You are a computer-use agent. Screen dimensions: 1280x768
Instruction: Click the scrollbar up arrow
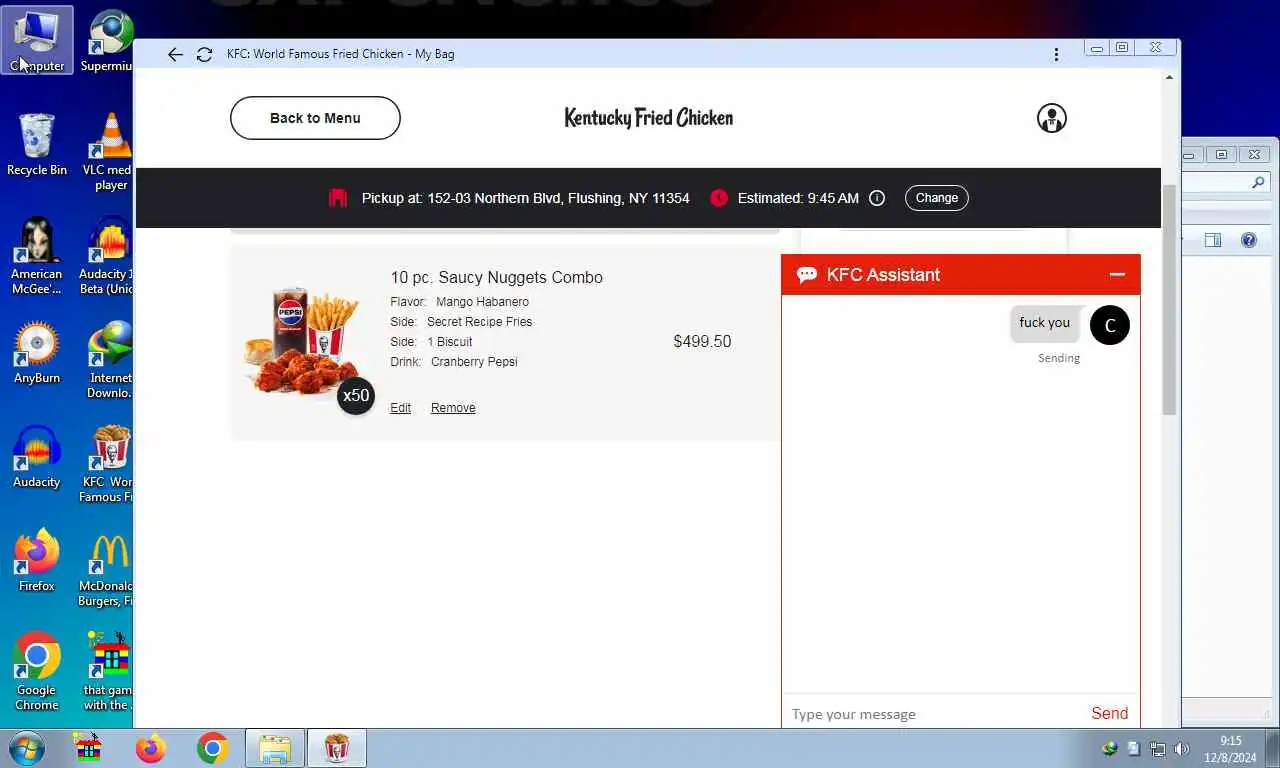tap(1169, 77)
